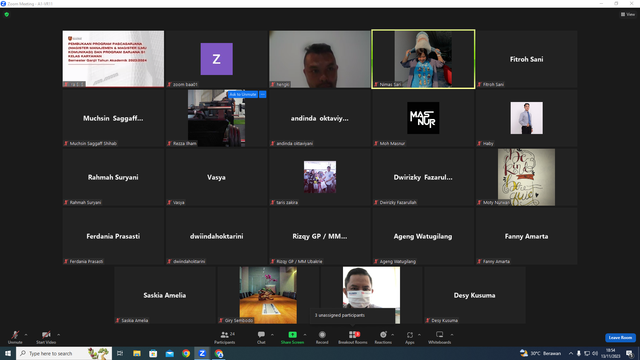640x360 pixels.
Task: Open Whiteboards
Action: [440, 337]
